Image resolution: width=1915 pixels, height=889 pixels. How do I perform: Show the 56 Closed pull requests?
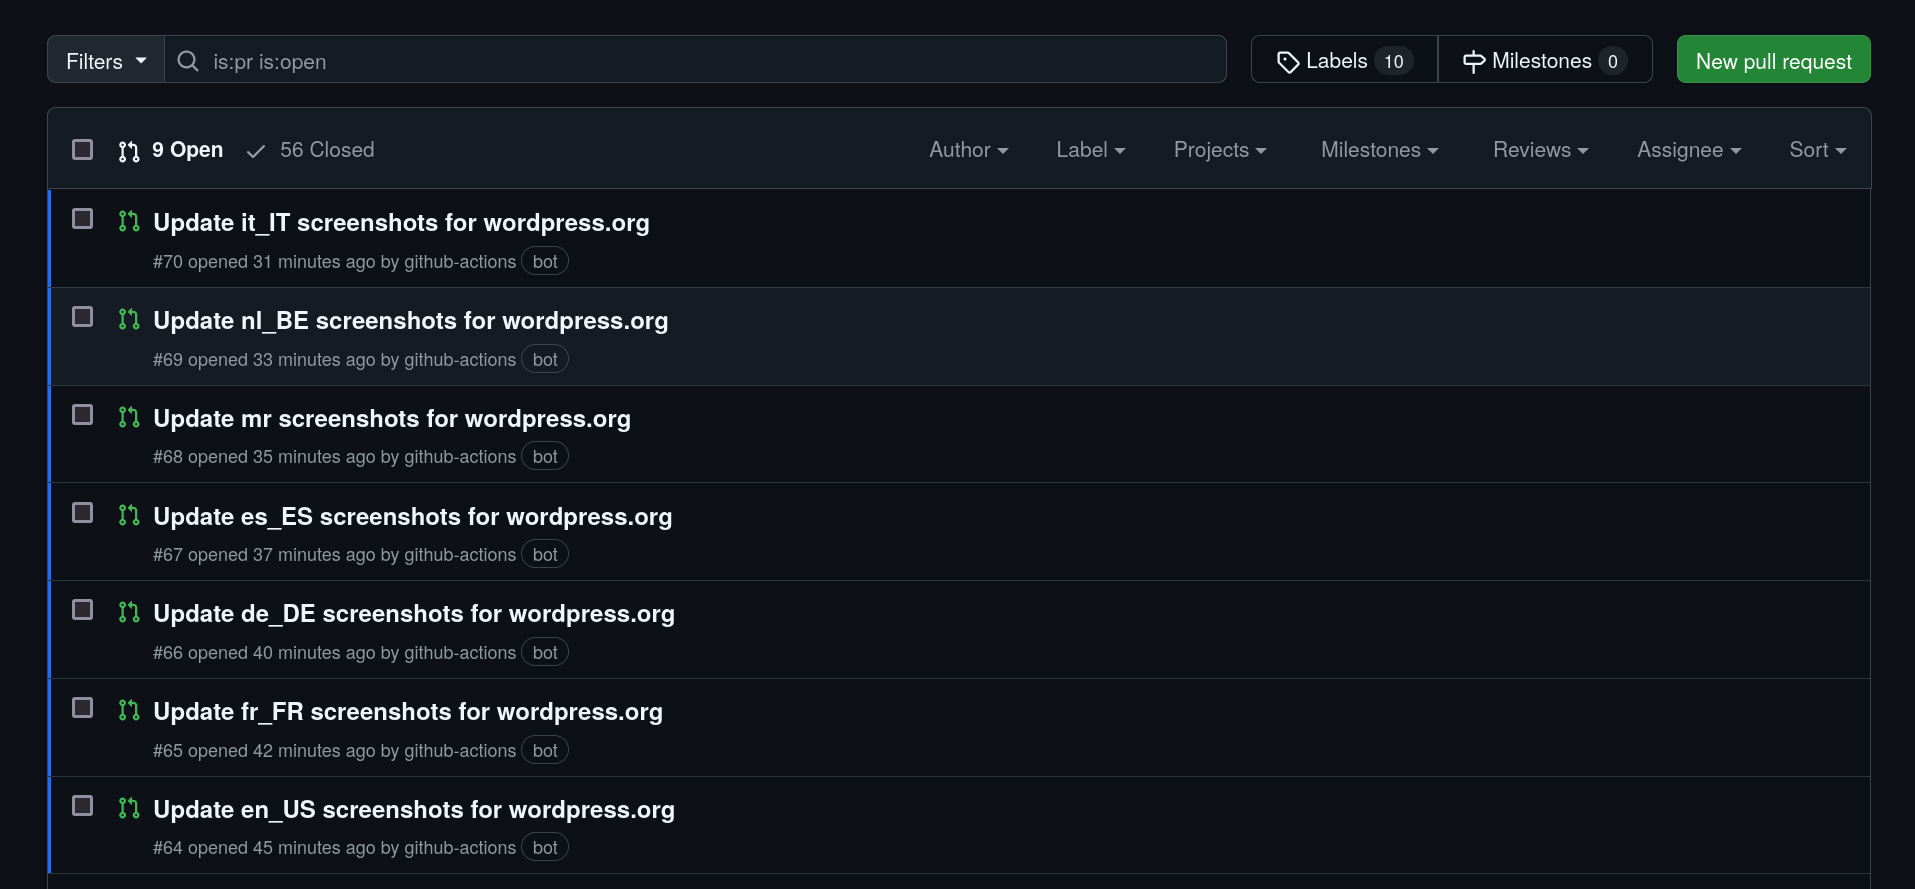tap(310, 150)
